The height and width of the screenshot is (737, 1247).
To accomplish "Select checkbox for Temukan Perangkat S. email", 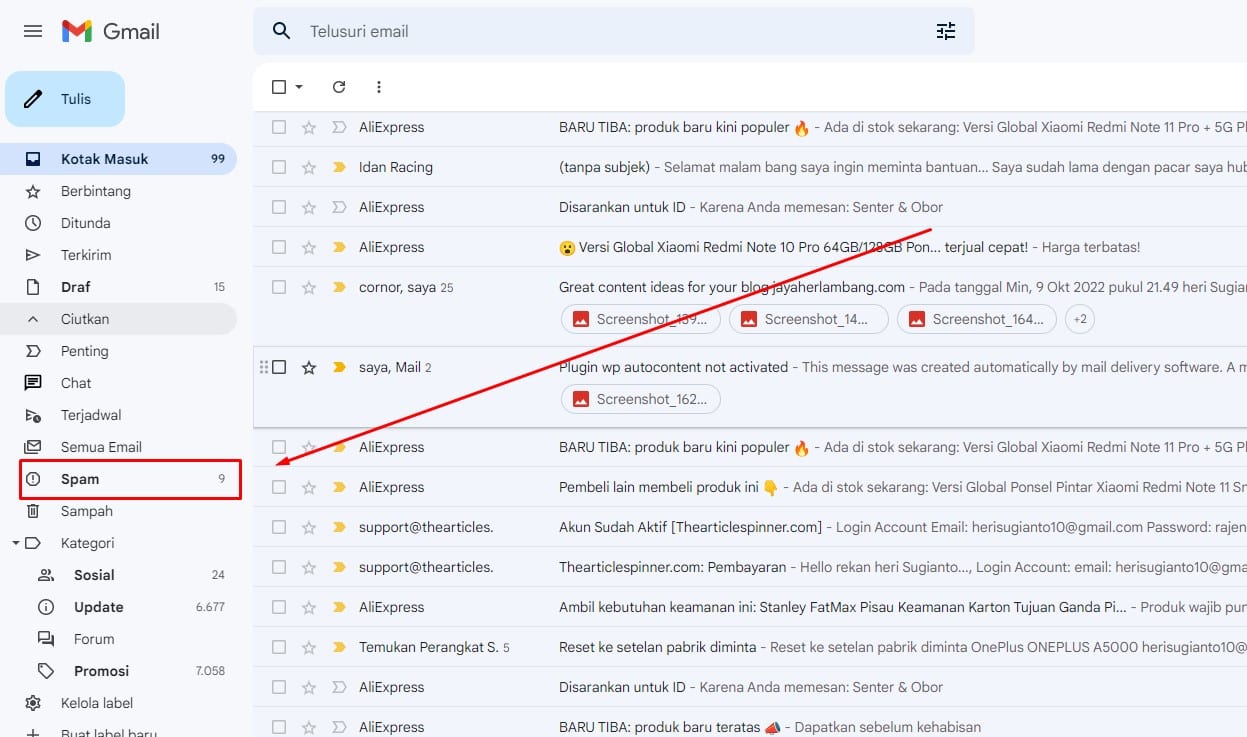I will tap(279, 647).
